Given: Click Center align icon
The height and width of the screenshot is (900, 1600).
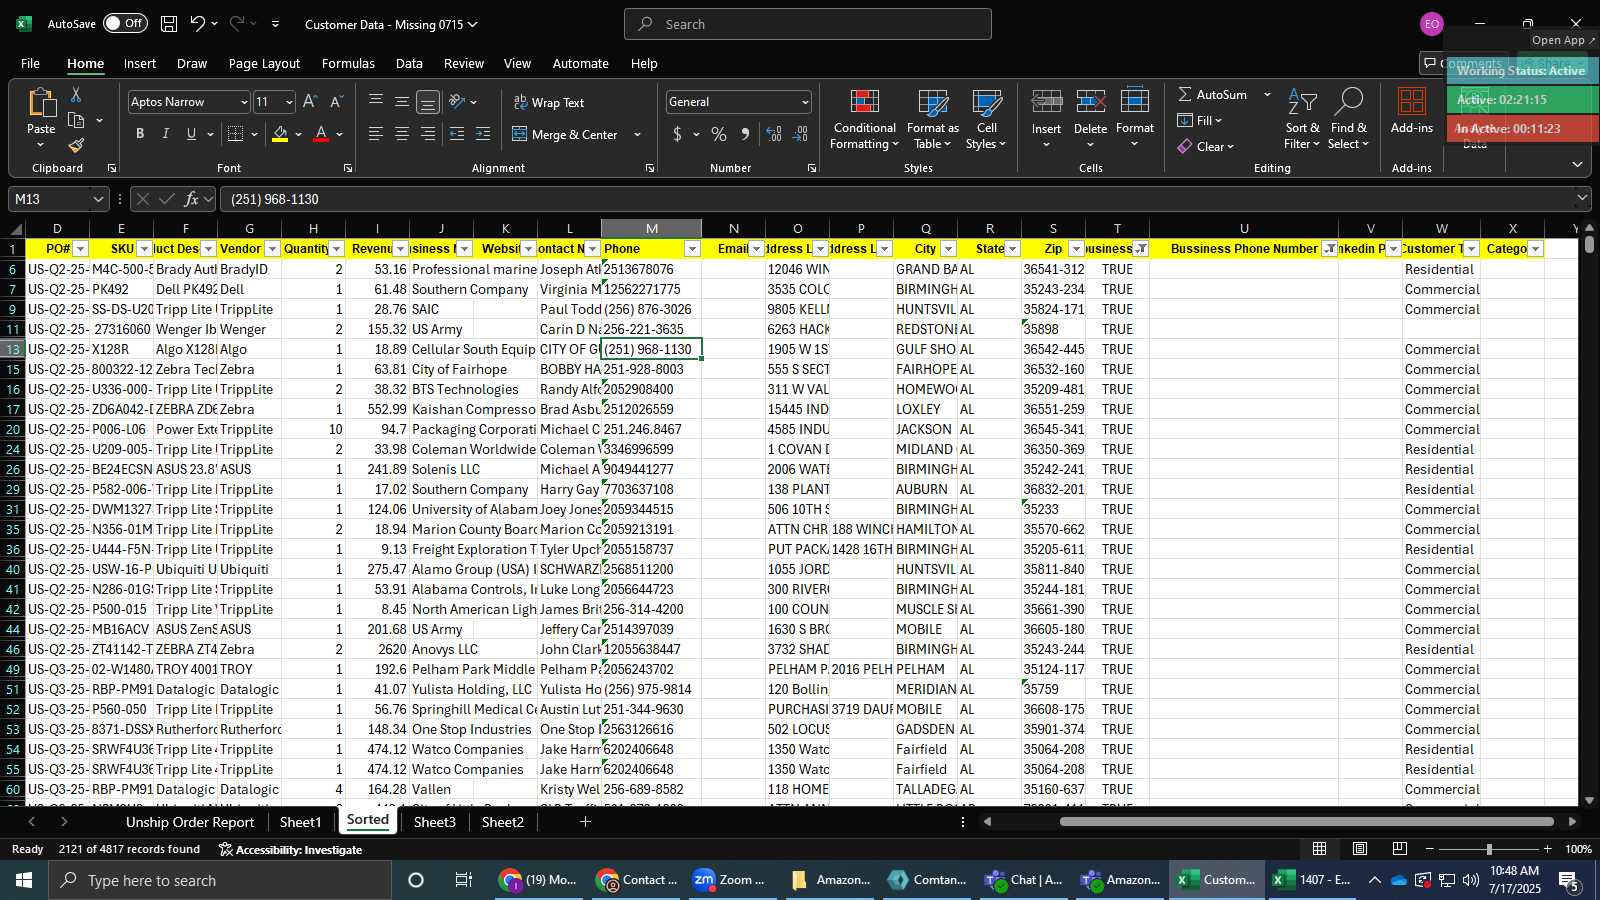Looking at the screenshot, I should click(402, 134).
